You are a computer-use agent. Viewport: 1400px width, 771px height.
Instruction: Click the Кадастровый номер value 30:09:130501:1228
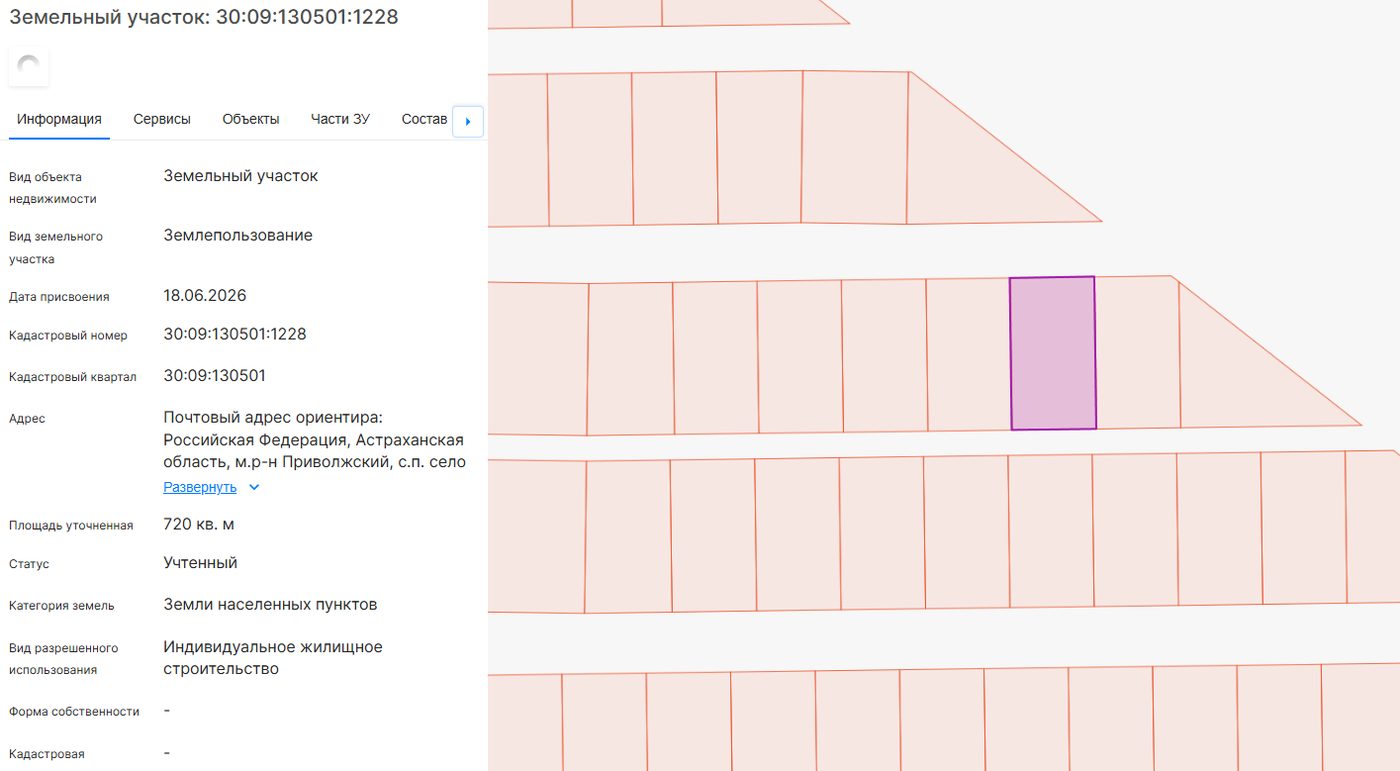click(235, 334)
